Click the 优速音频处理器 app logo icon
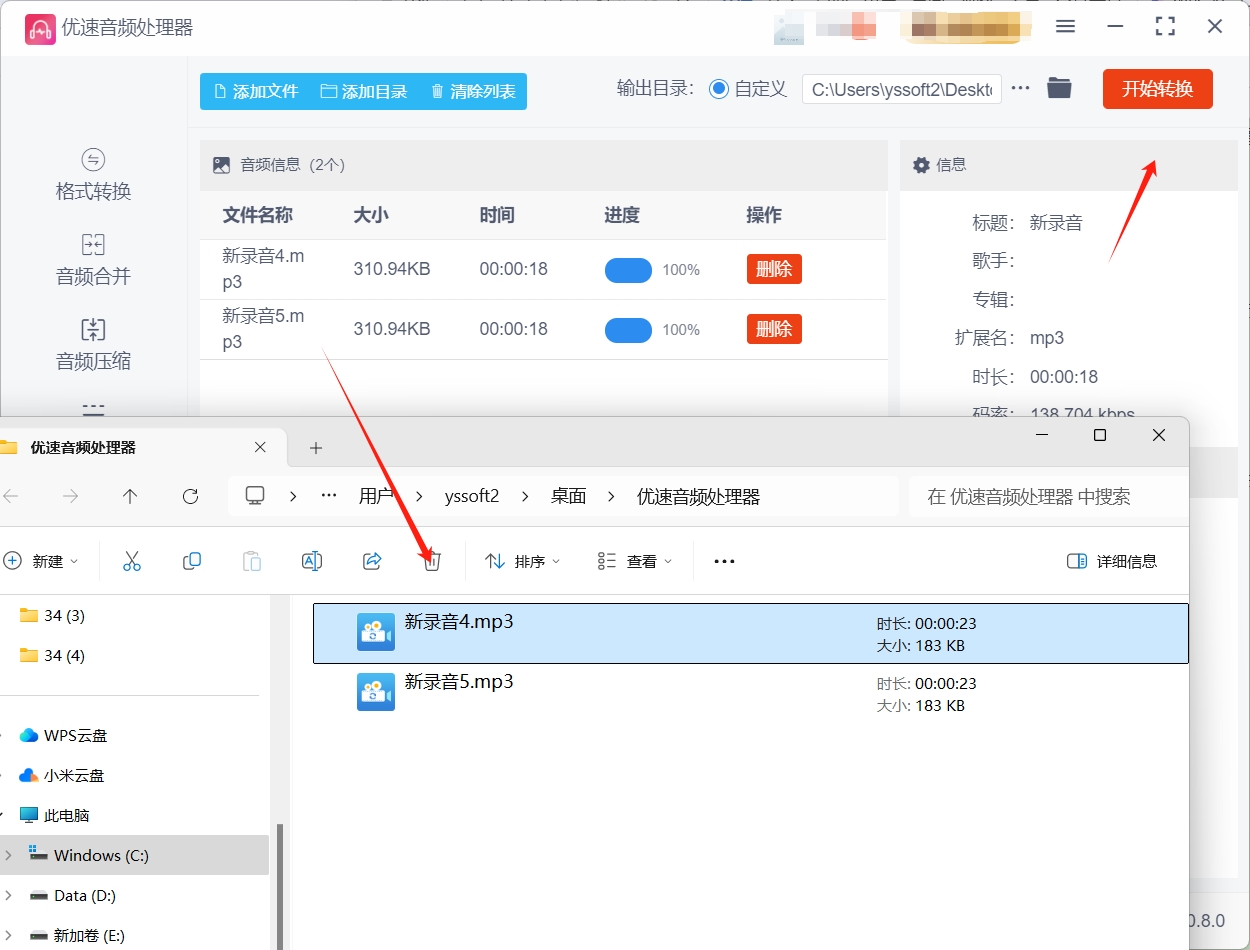Screen dimensions: 1250x950 (40, 28)
